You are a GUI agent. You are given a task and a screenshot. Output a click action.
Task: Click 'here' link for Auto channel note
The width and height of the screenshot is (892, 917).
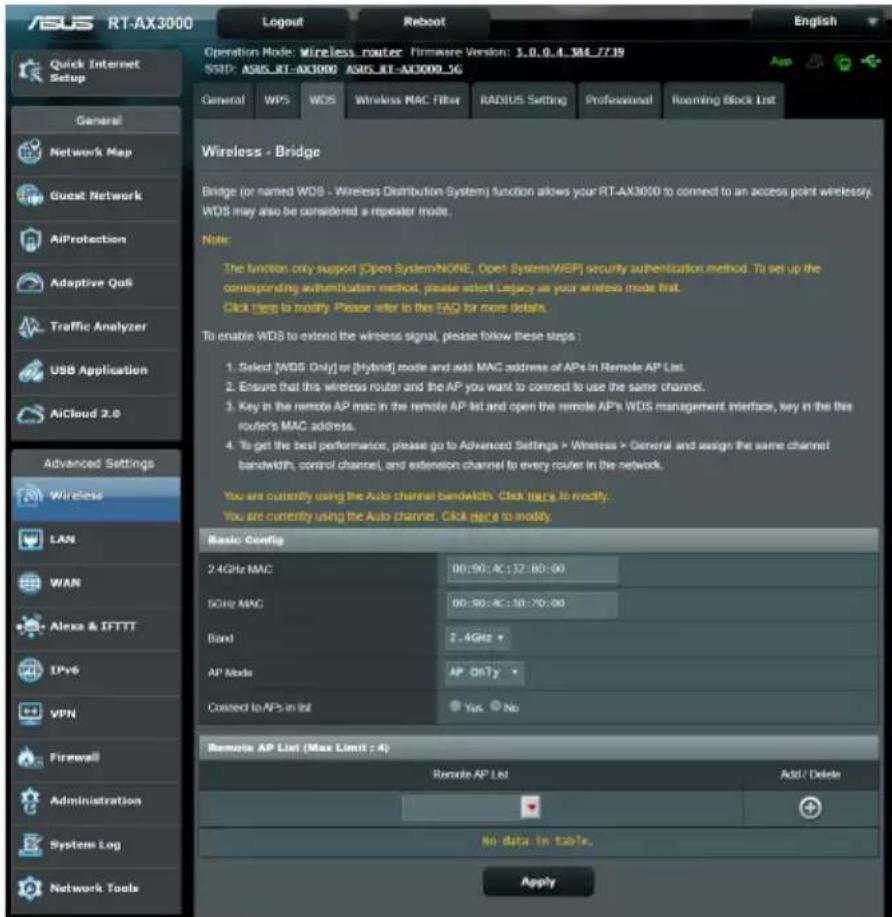[x=484, y=516]
